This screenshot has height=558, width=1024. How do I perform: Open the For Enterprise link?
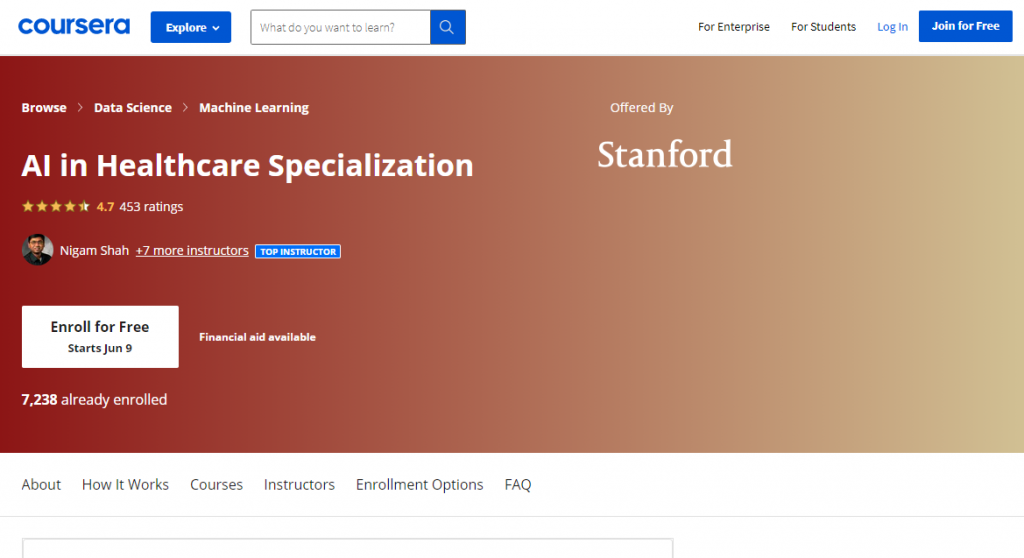pyautogui.click(x=734, y=27)
